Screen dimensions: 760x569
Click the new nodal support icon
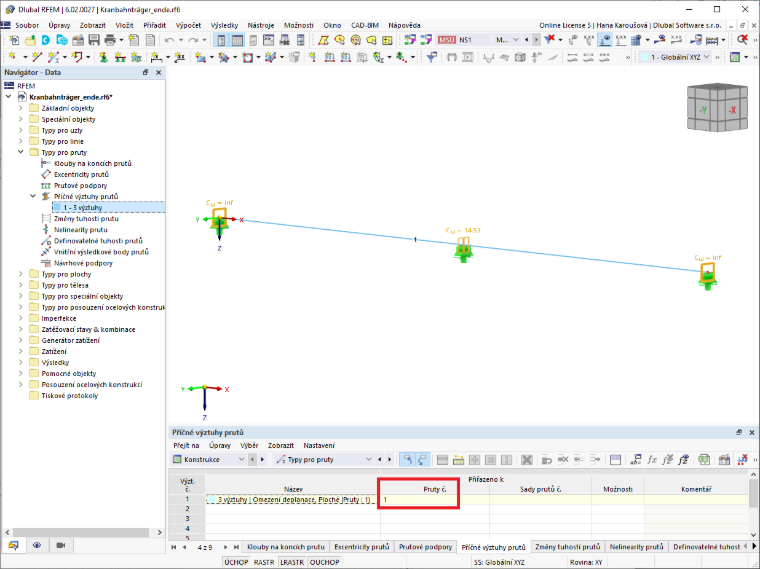tap(103, 57)
